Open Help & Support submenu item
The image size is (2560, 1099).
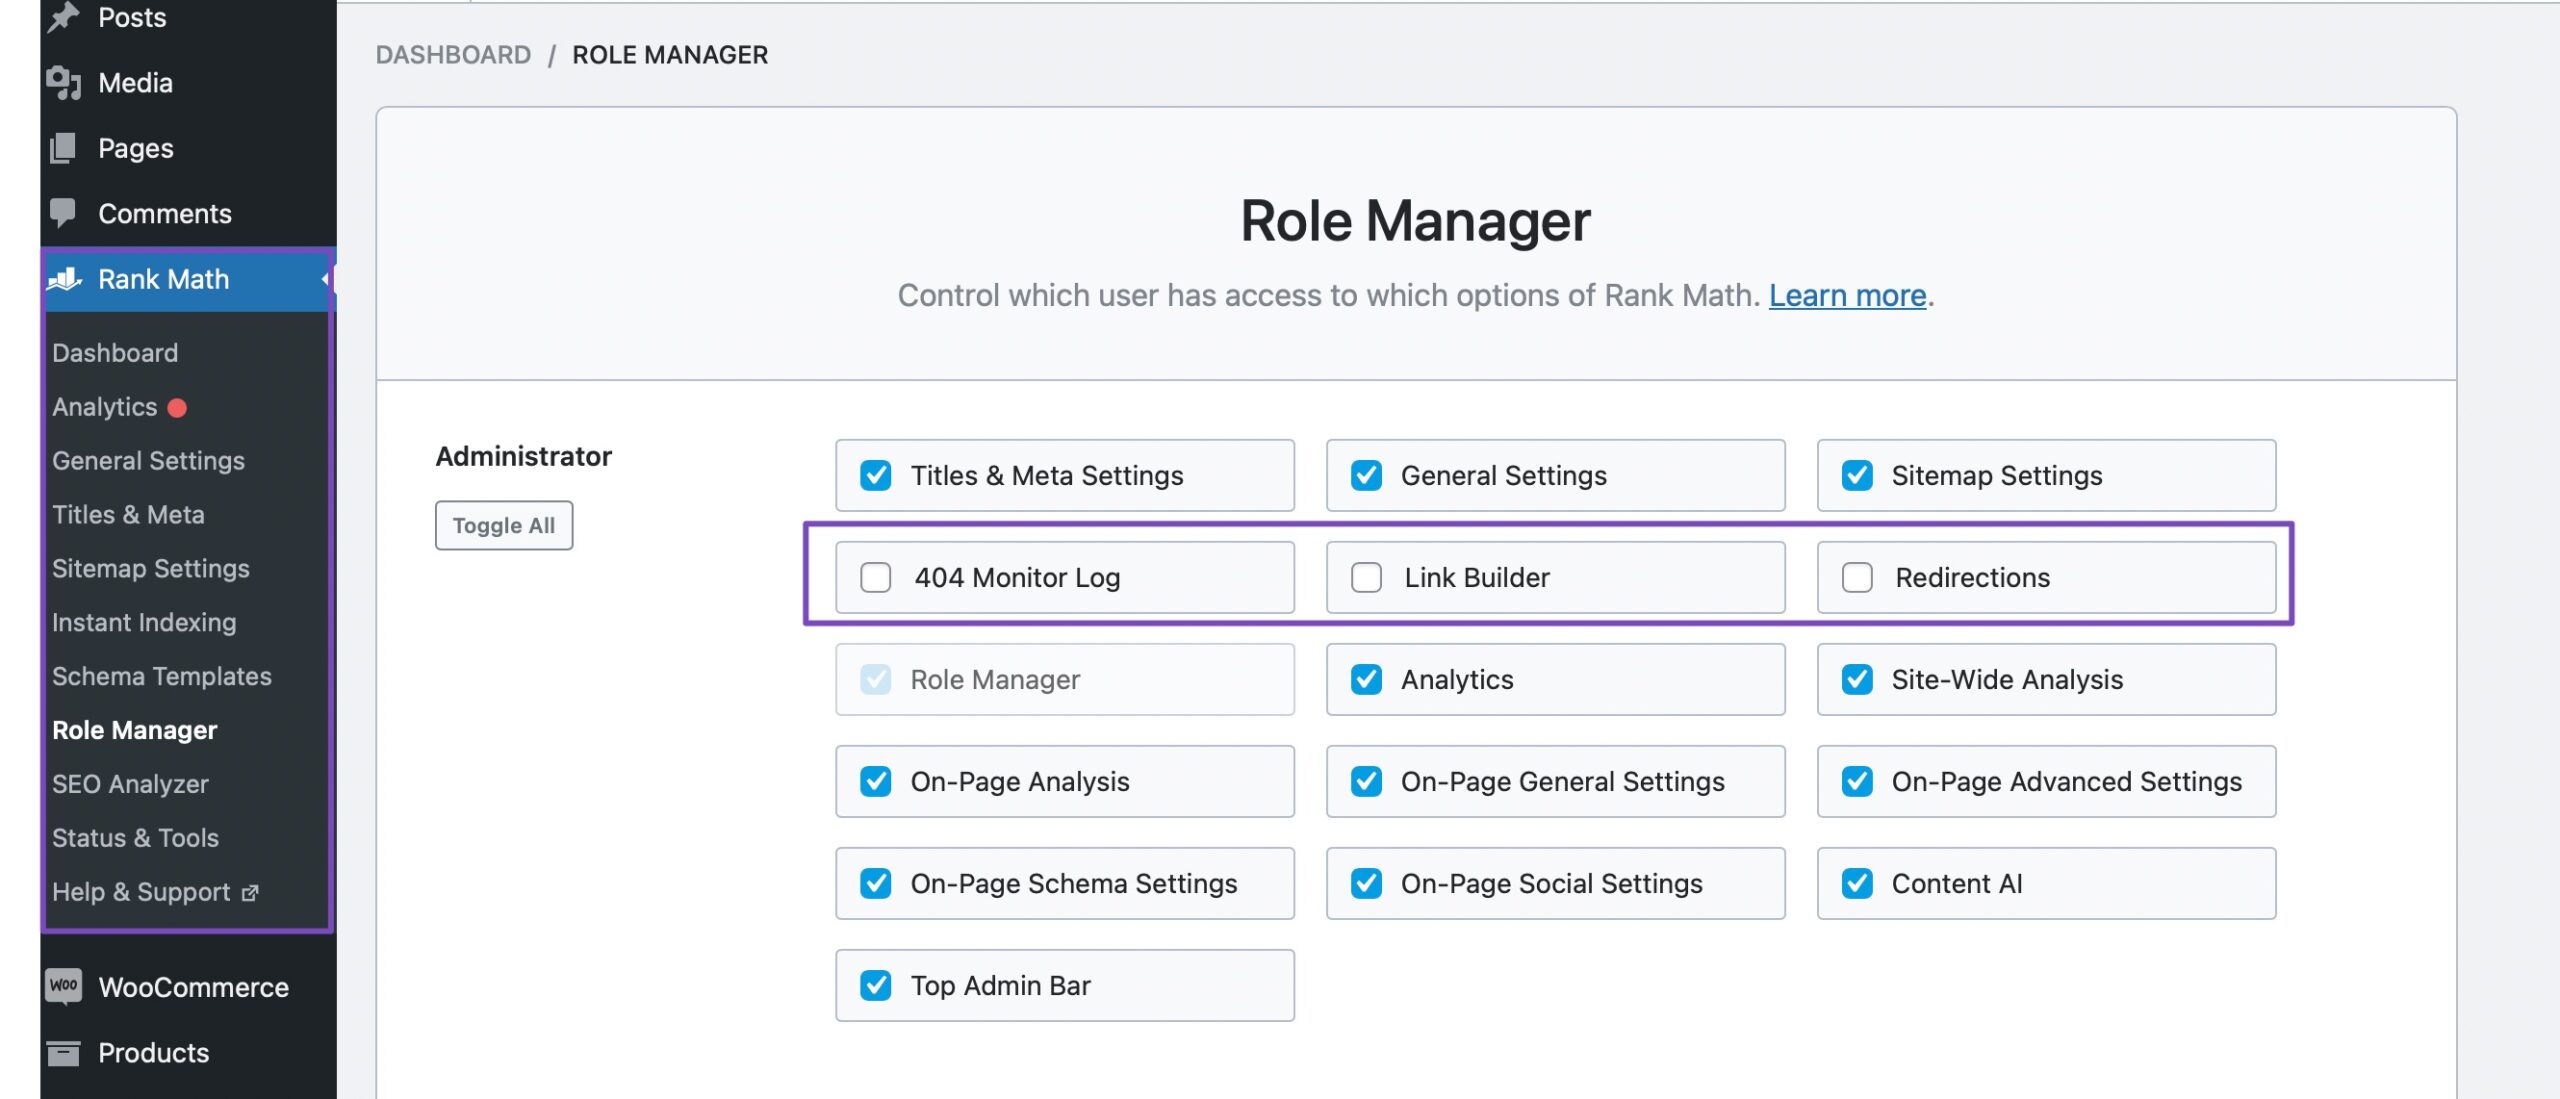pyautogui.click(x=141, y=893)
